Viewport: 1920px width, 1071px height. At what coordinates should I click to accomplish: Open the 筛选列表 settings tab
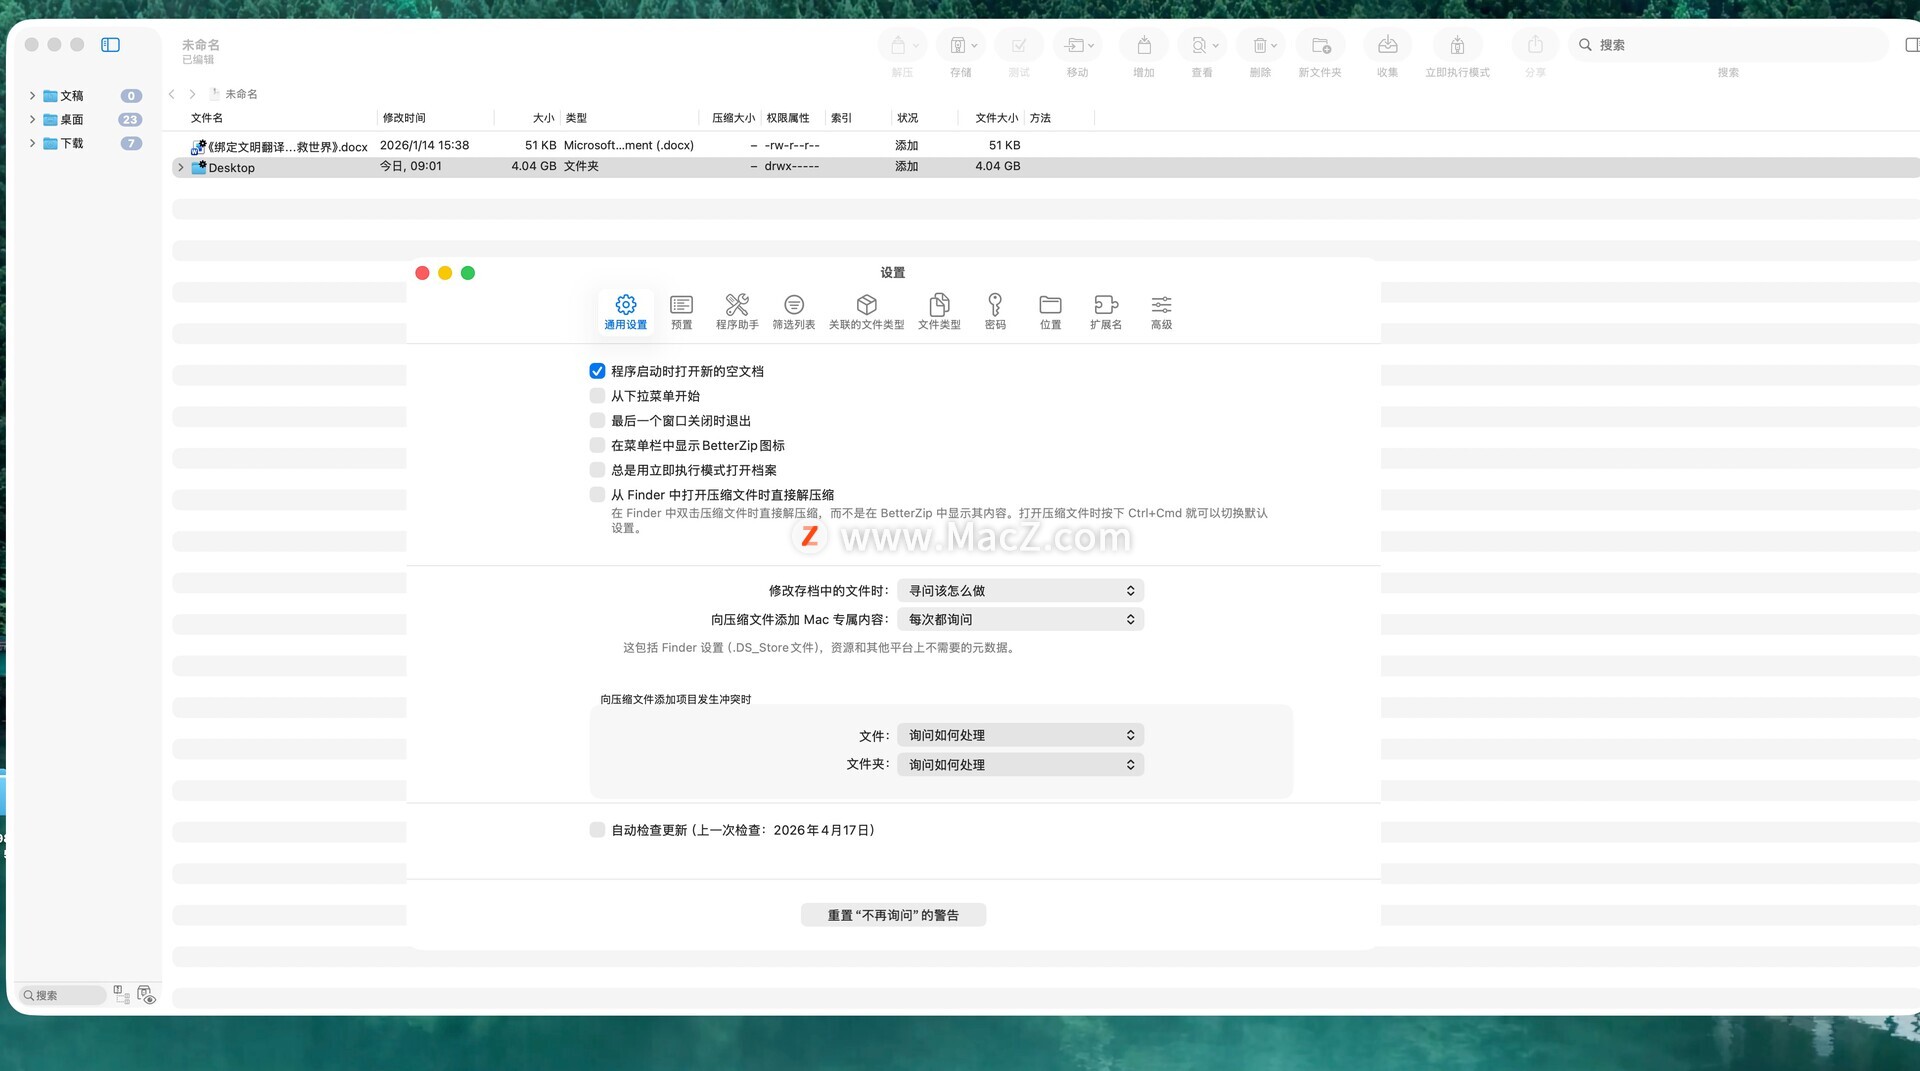point(794,312)
